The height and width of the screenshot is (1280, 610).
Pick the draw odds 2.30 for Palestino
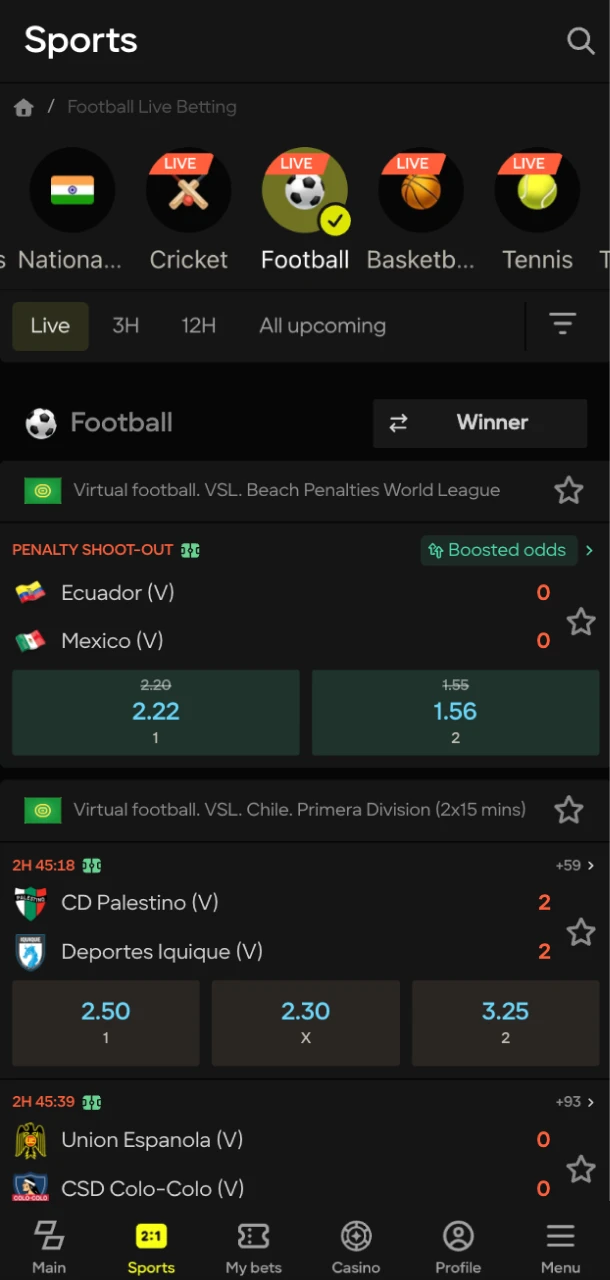tap(305, 1022)
